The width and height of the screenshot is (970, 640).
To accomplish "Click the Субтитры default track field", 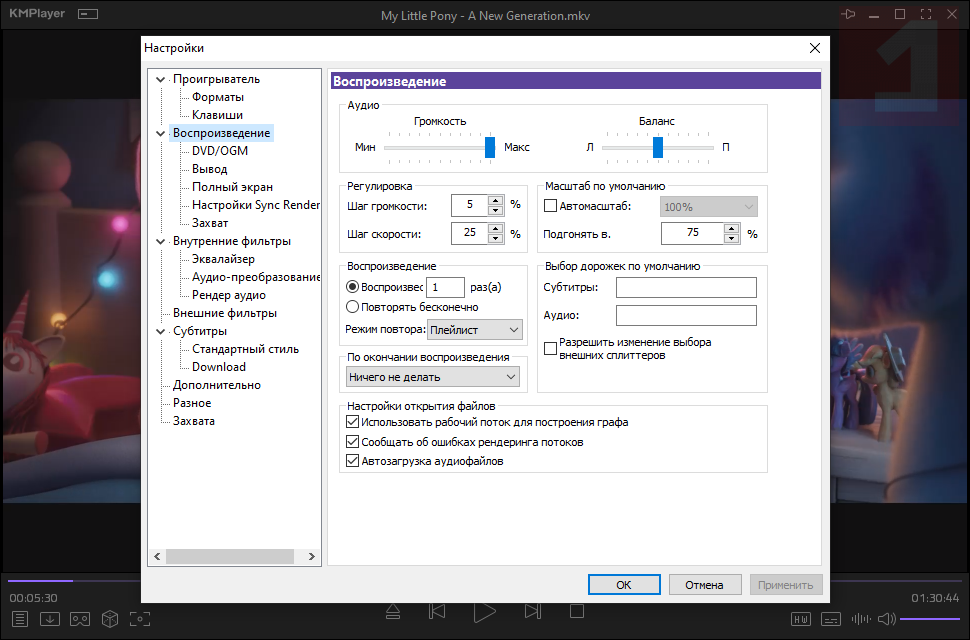I will point(686,287).
